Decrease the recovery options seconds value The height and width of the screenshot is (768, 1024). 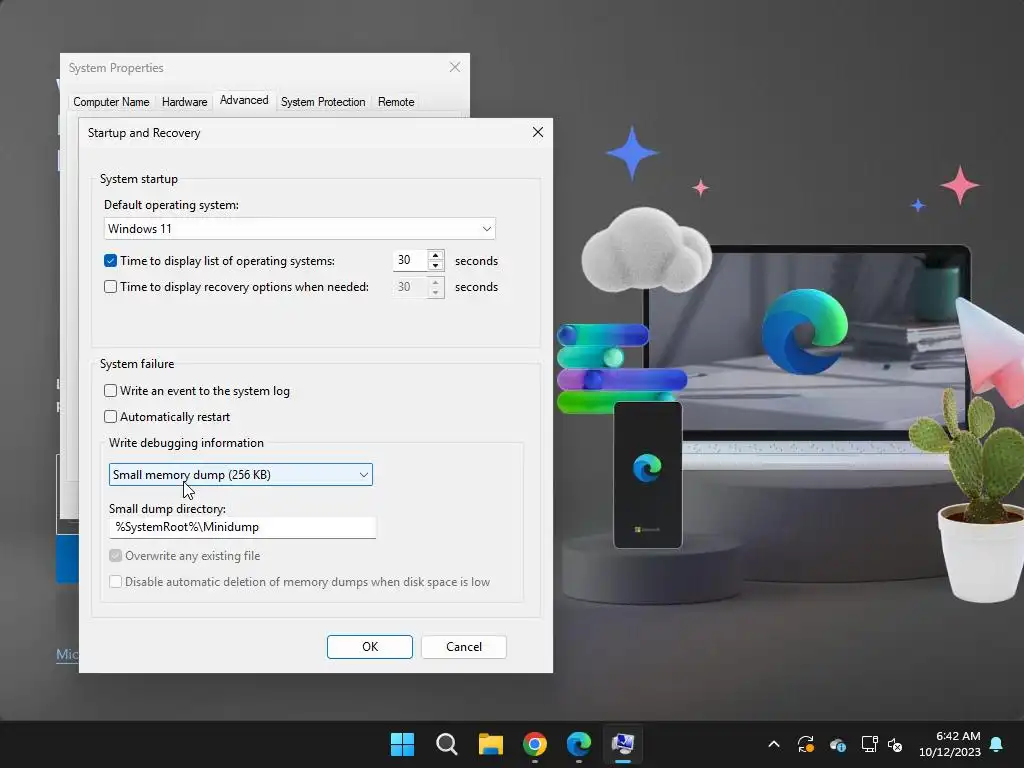(x=436, y=292)
